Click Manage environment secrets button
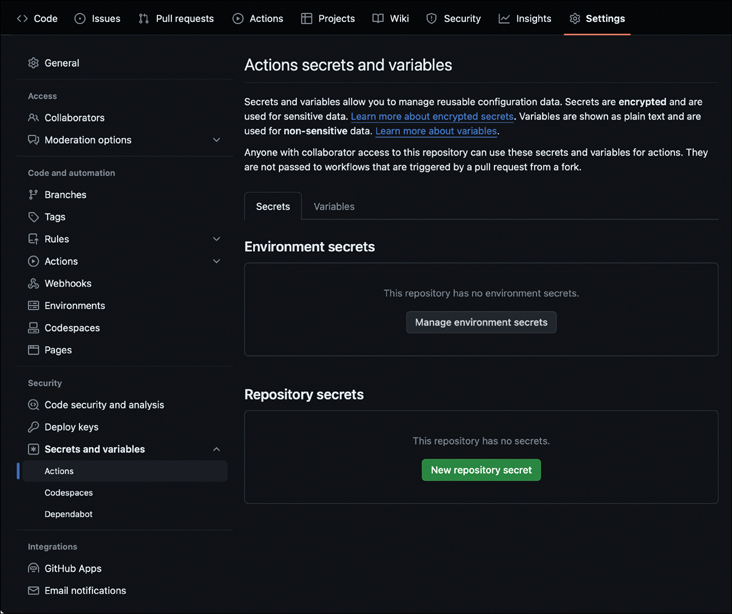The height and width of the screenshot is (614, 732). tap(481, 322)
